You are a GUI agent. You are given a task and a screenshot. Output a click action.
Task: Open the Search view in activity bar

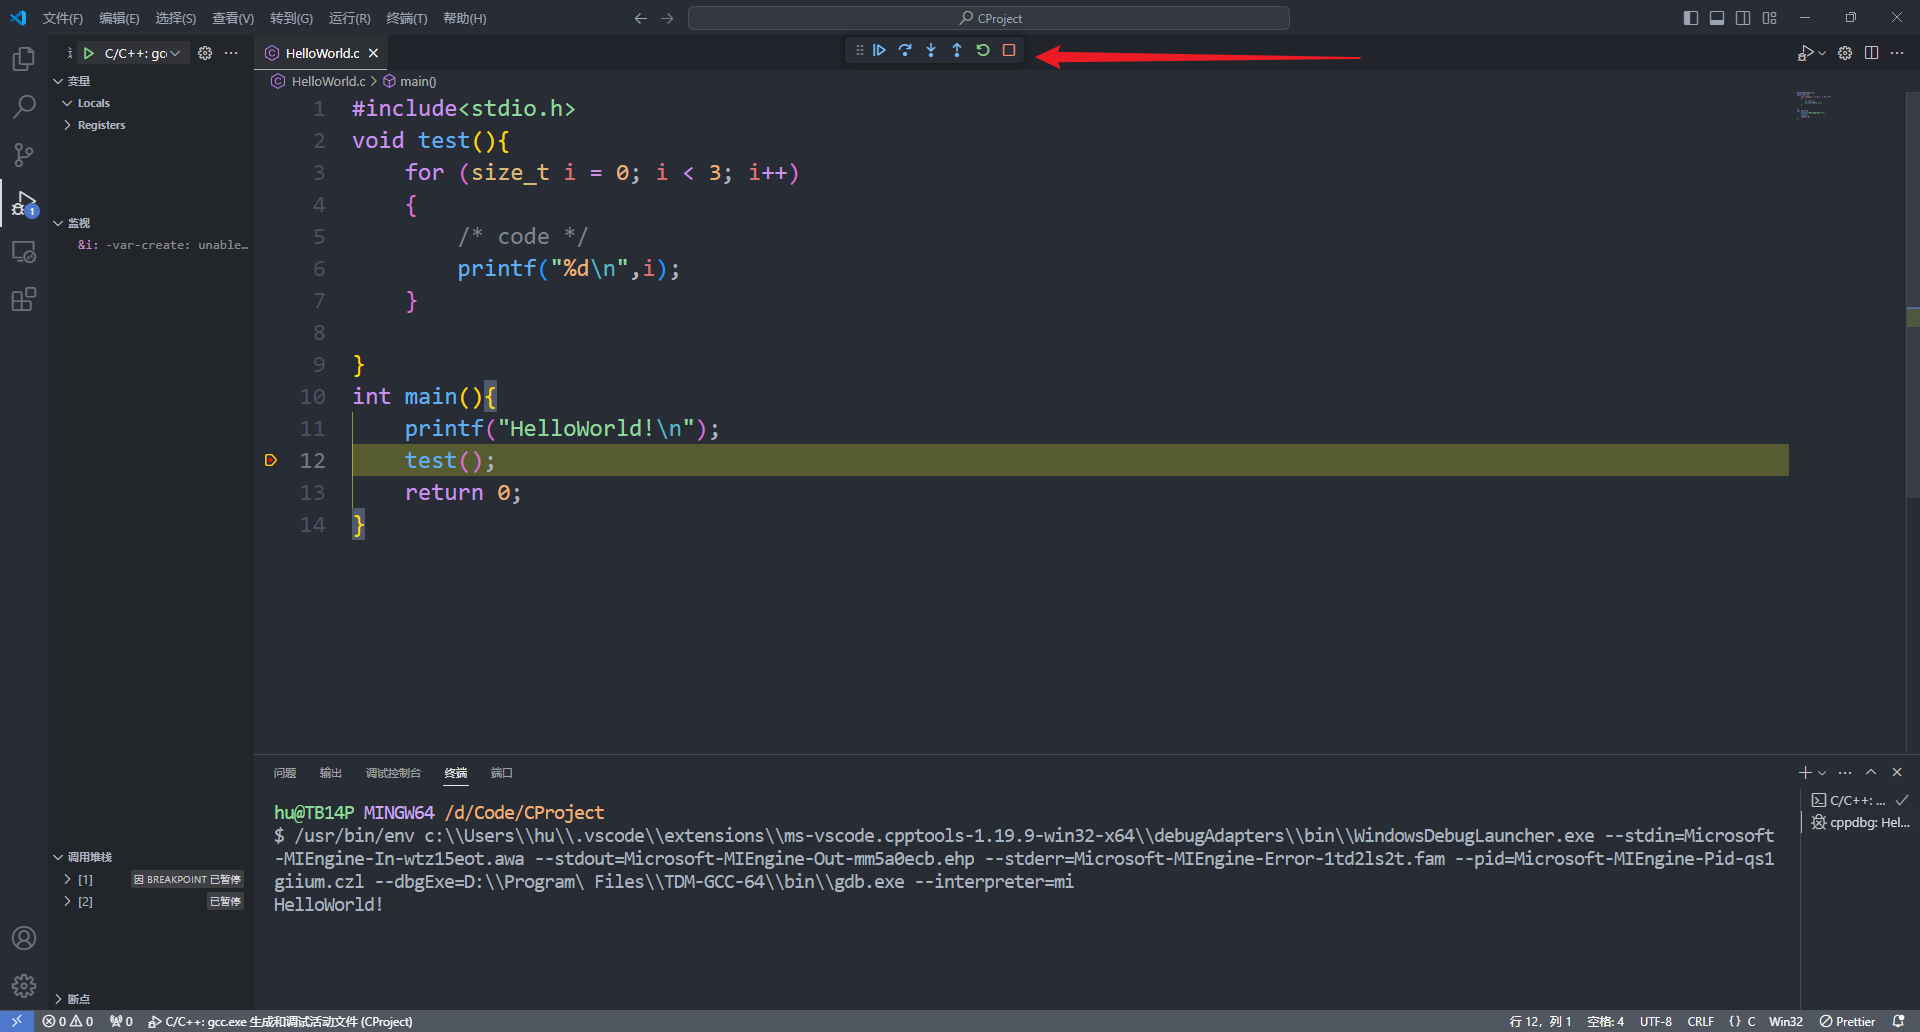coord(24,107)
